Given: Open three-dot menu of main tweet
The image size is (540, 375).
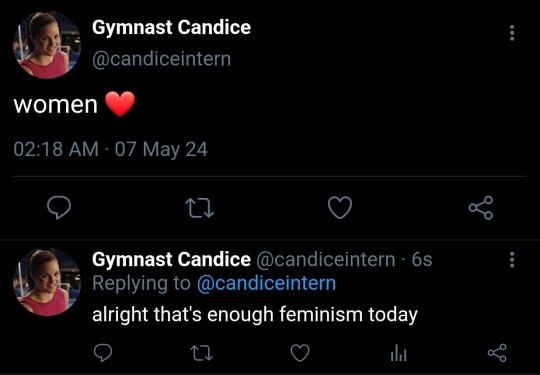Looking at the screenshot, I should coord(512,33).
